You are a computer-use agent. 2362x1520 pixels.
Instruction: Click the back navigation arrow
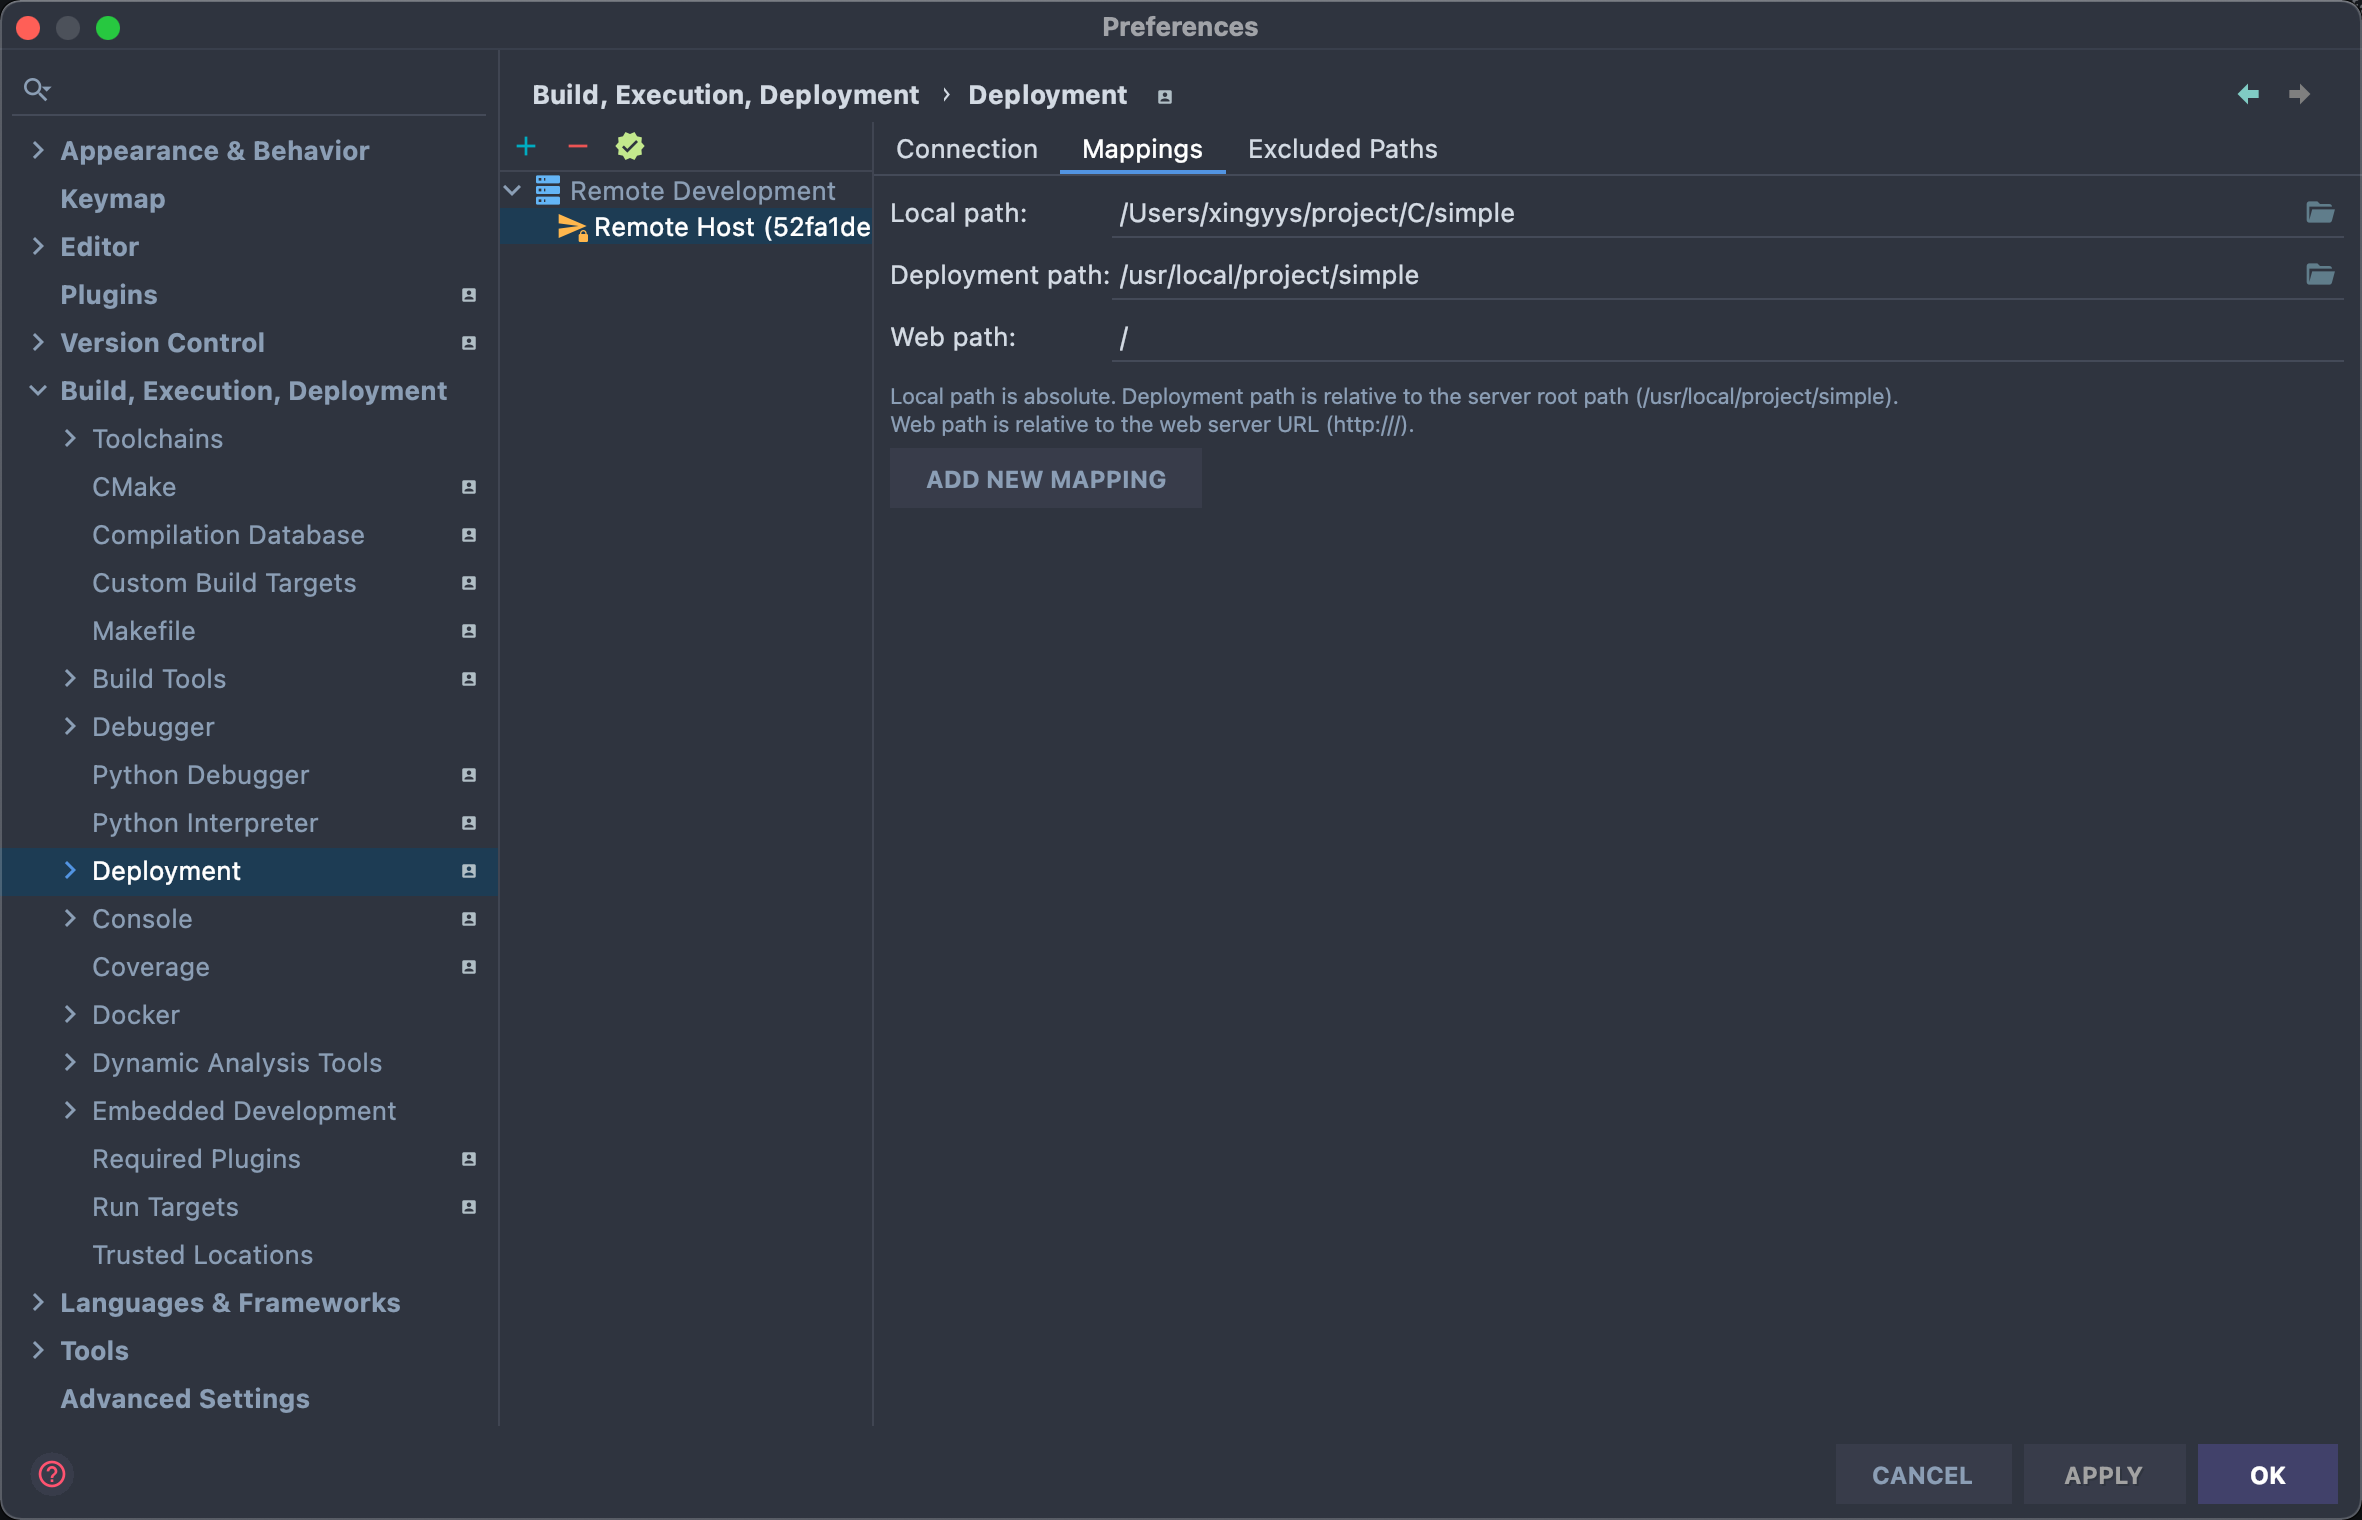click(2248, 94)
